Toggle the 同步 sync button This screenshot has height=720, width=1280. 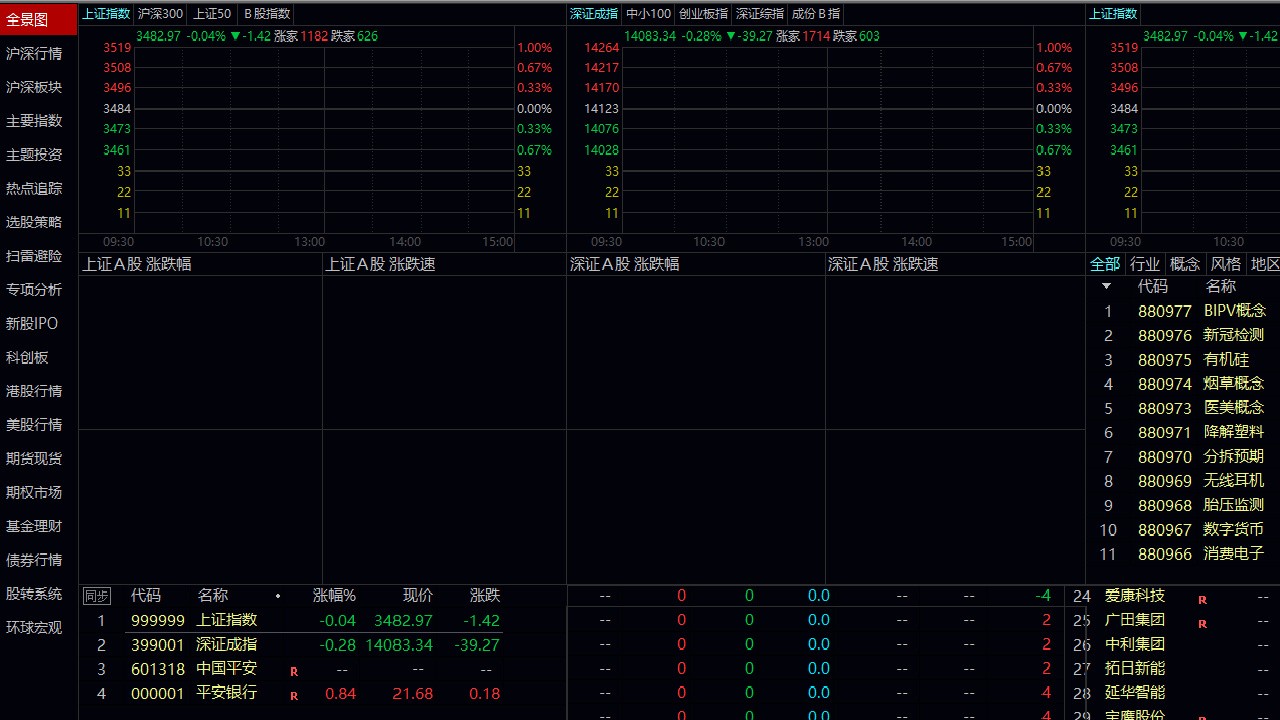[x=96, y=596]
